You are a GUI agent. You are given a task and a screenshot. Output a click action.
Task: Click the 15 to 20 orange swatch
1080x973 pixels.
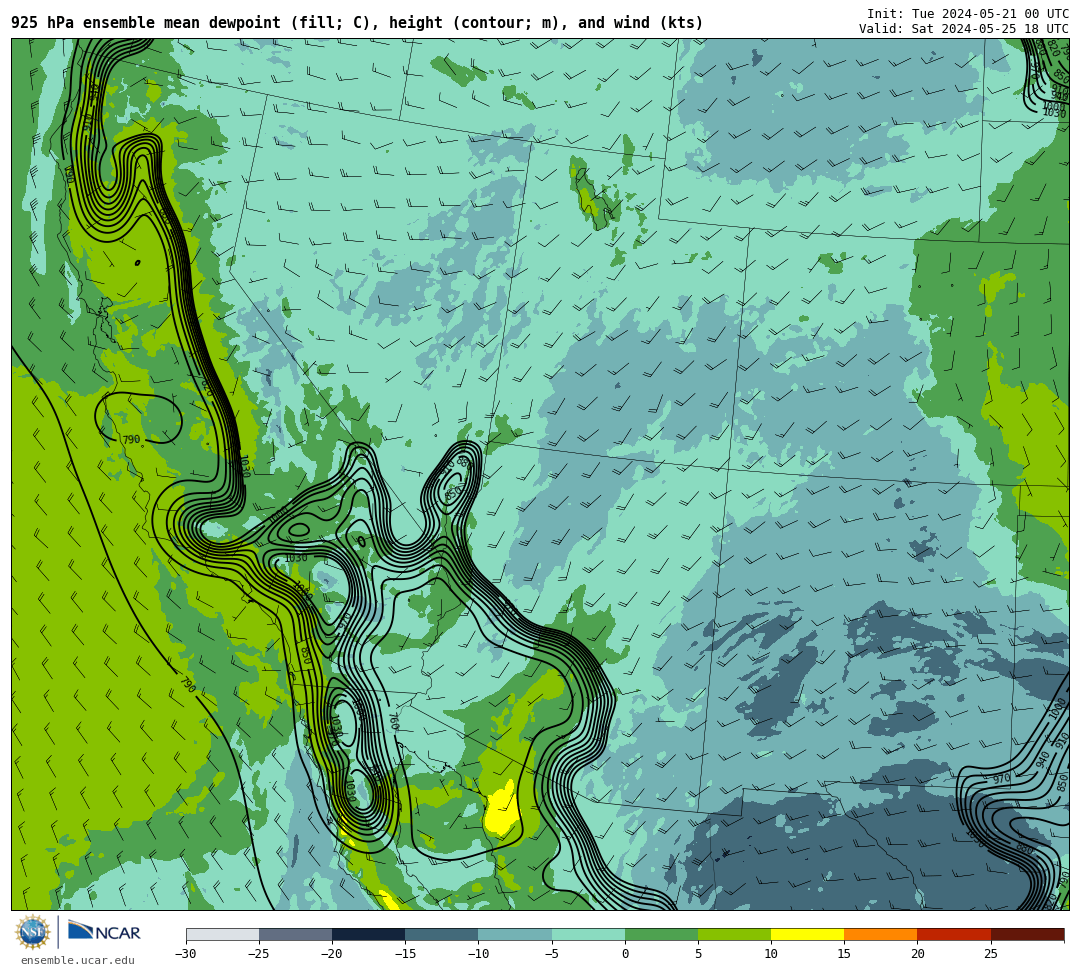[881, 934]
